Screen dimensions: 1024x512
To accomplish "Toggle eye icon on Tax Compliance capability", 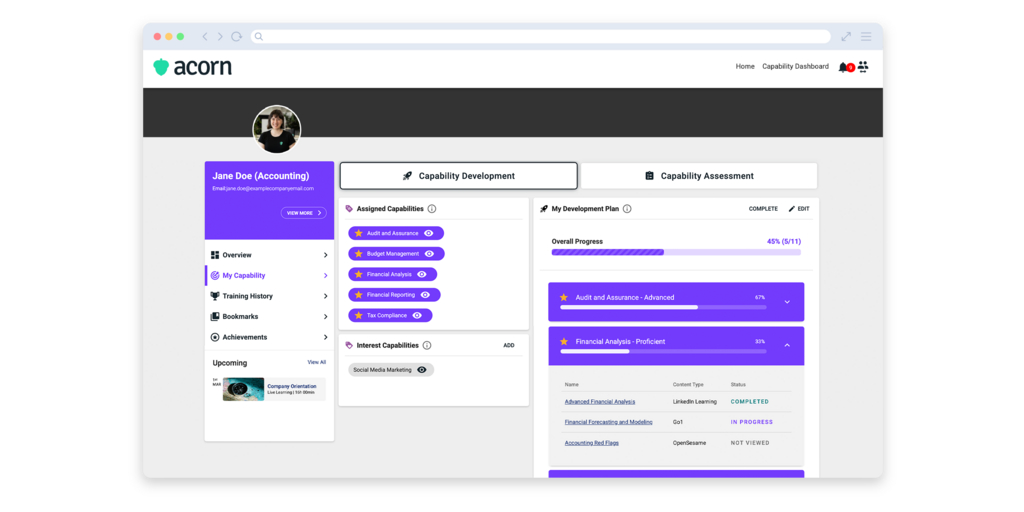I will pyautogui.click(x=417, y=315).
